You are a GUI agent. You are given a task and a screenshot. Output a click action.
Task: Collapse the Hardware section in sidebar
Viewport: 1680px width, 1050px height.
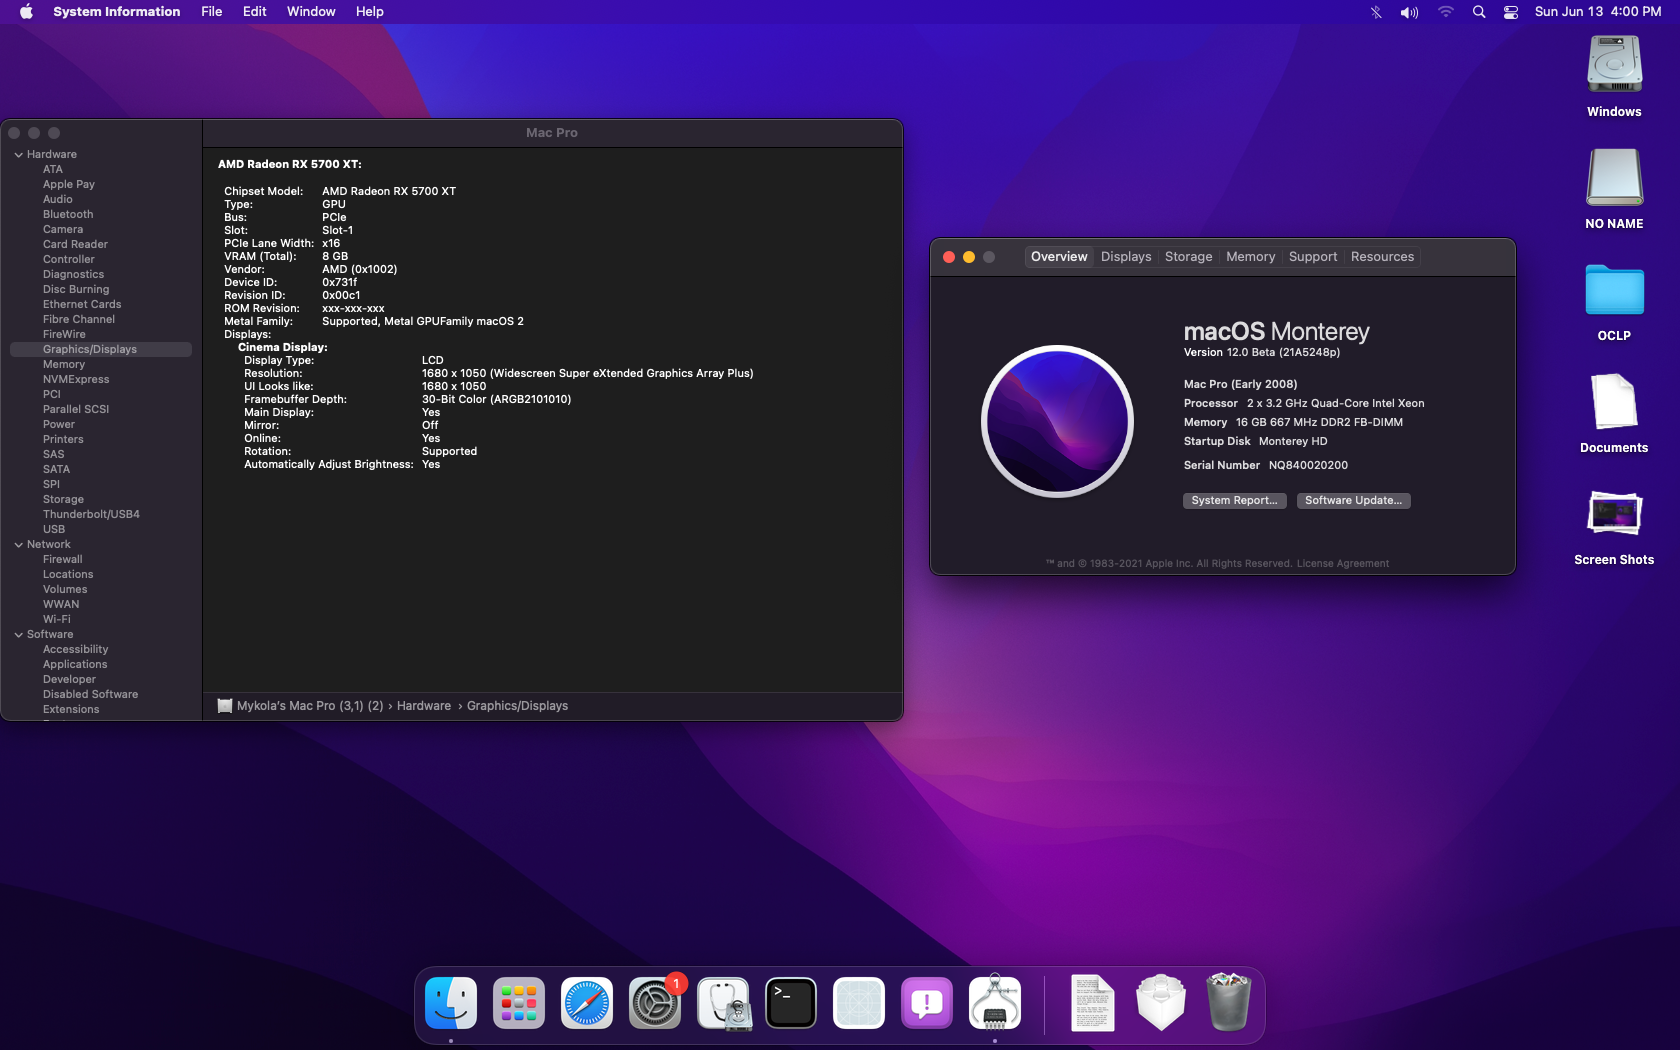[x=19, y=154]
